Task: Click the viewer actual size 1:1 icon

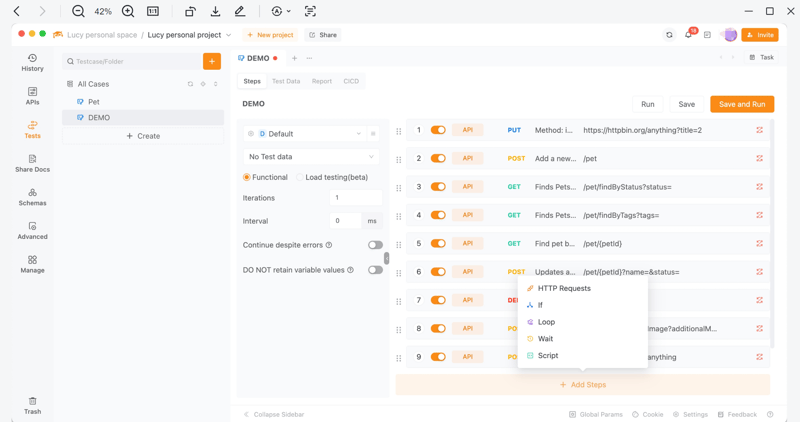Action: [x=153, y=11]
